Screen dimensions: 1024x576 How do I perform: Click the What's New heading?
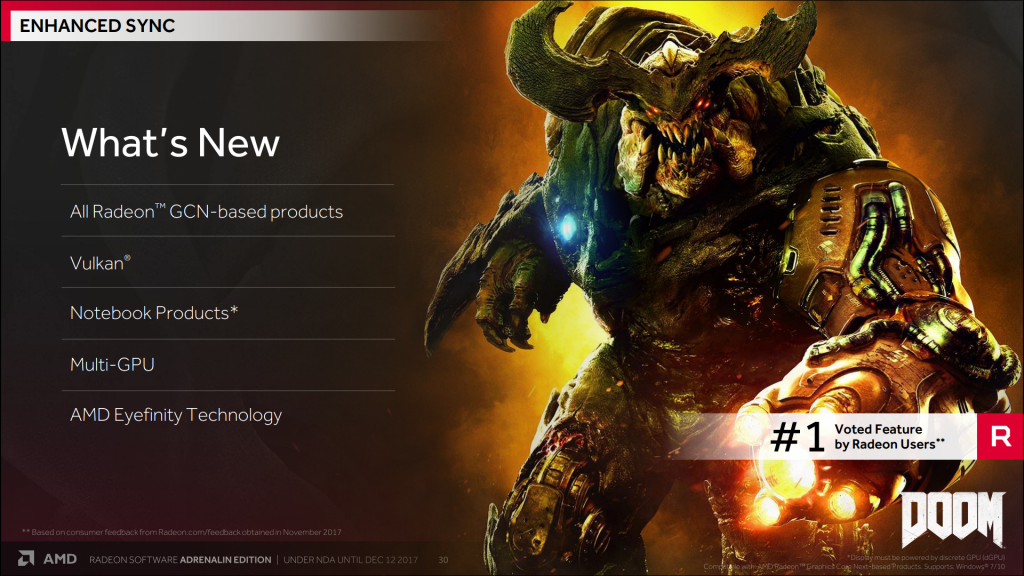point(170,142)
